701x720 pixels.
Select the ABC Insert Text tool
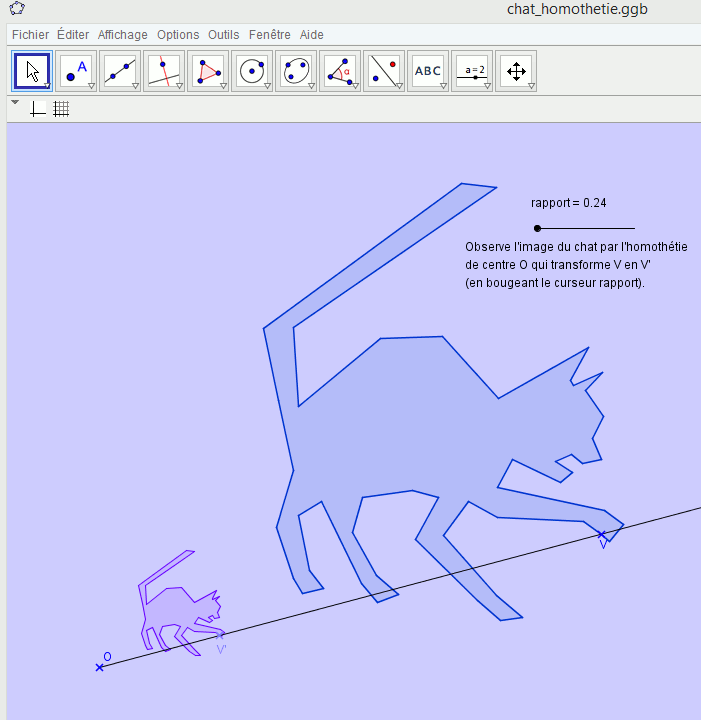428,71
